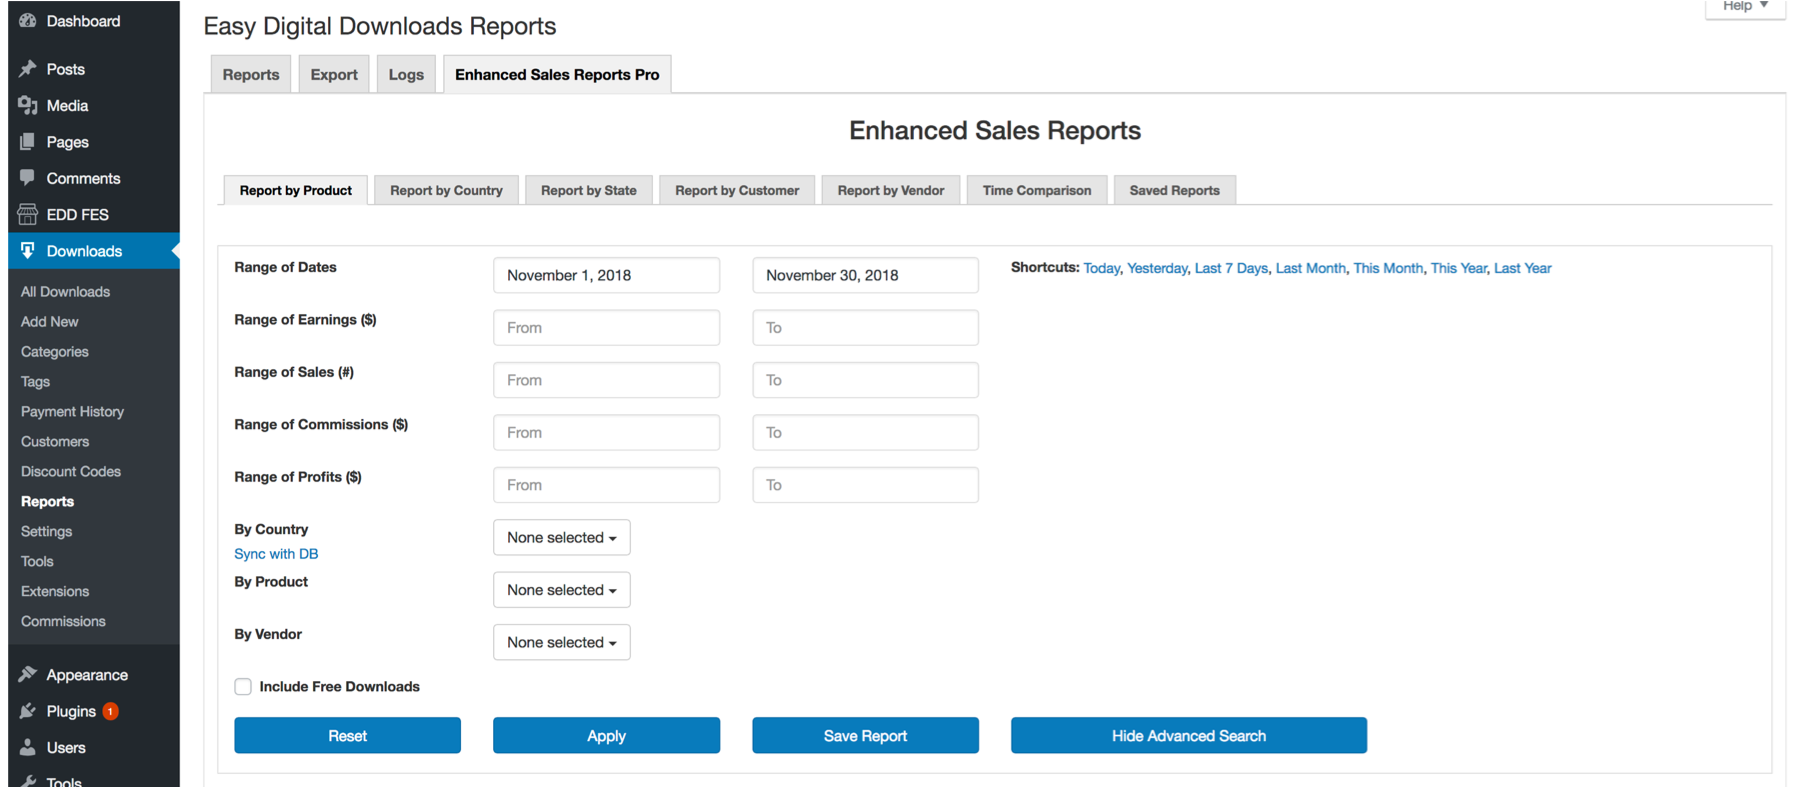
Task: Switch to the Logs tab
Action: click(406, 74)
